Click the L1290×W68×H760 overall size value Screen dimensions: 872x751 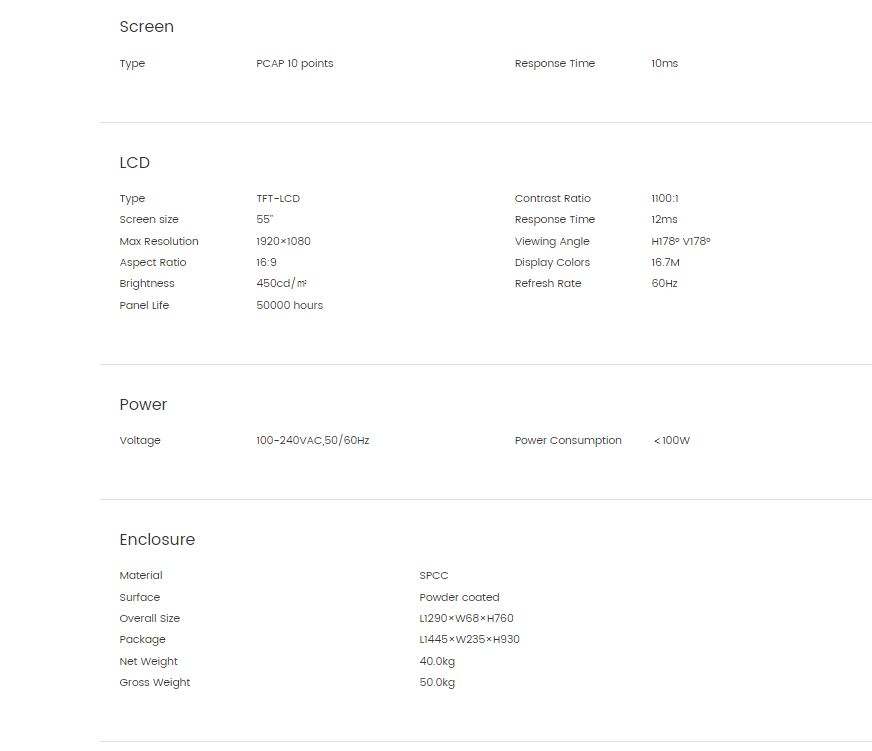click(466, 619)
